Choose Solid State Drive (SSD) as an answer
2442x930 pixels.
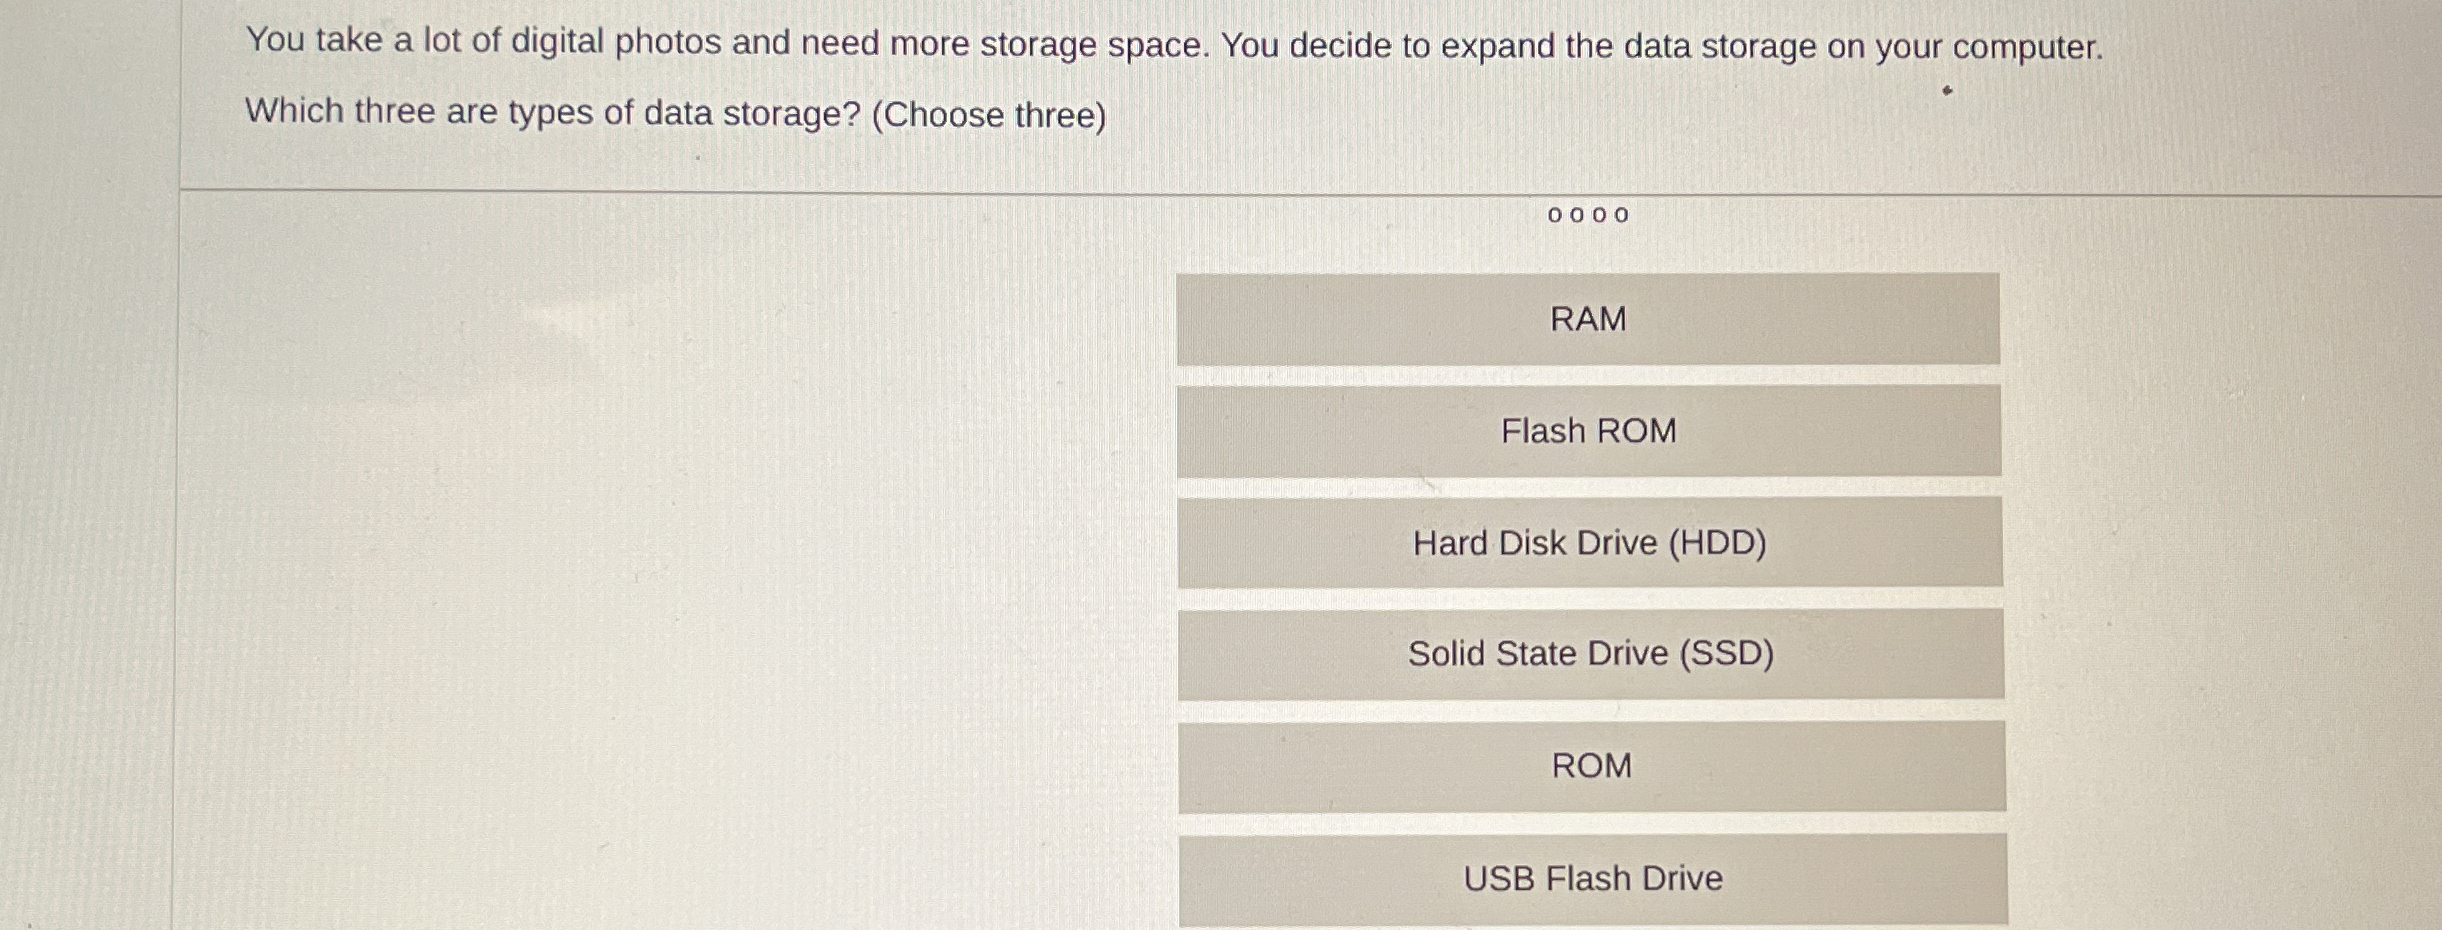pyautogui.click(x=1588, y=653)
